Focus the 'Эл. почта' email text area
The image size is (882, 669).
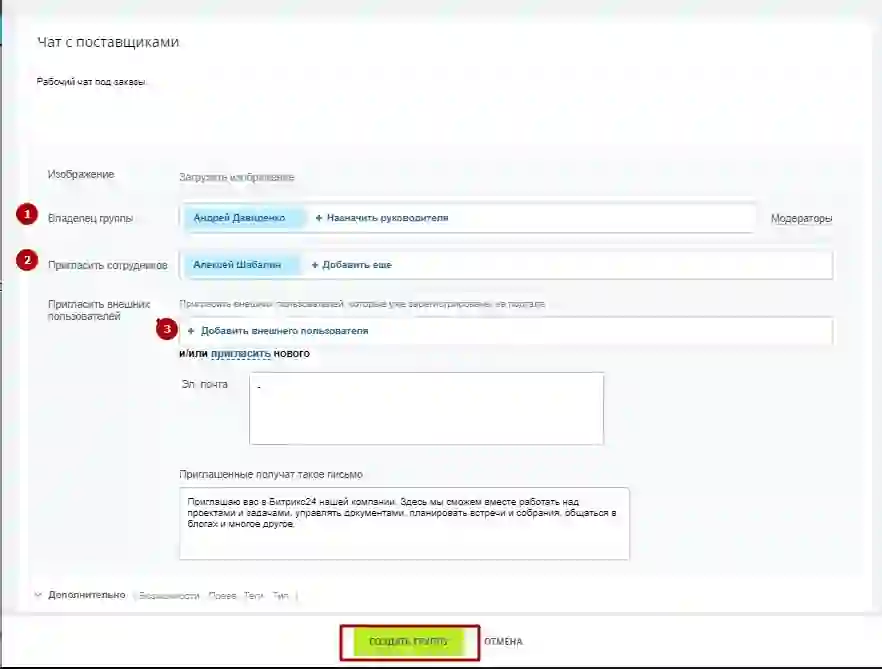(x=426, y=408)
